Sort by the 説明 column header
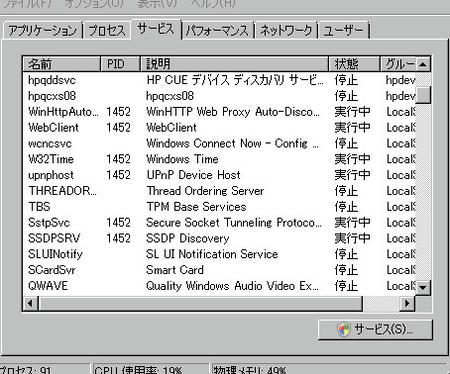Viewport: 450px width, 374px height. point(234,64)
